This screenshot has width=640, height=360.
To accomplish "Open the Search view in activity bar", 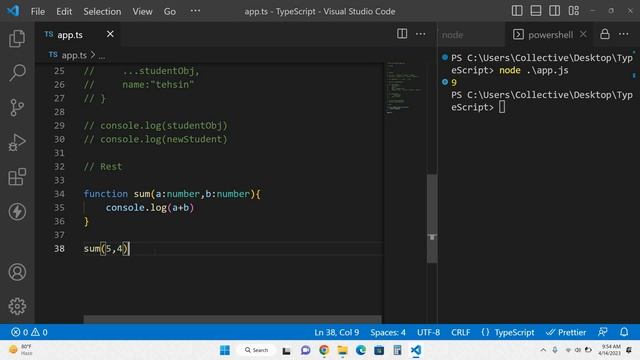I will (x=17, y=73).
